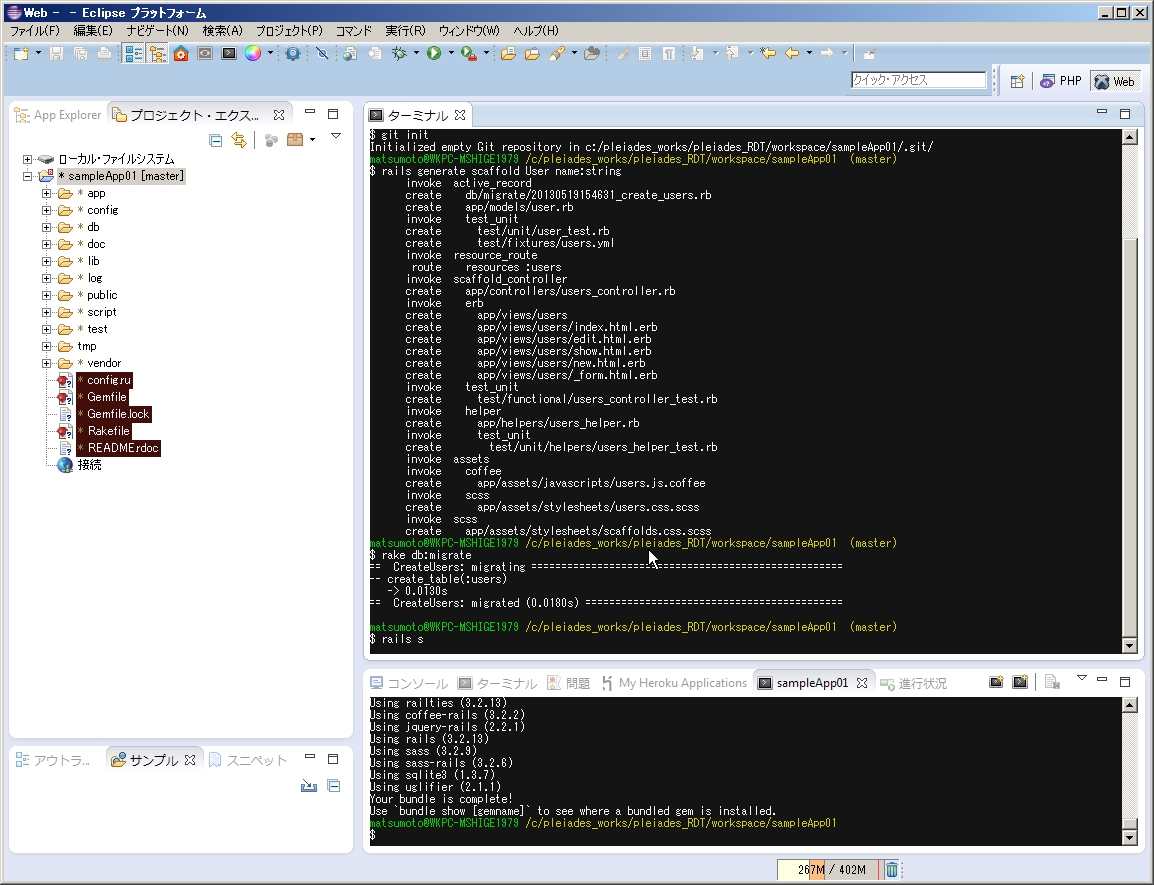Click the yellow Back navigation arrow
The width and height of the screenshot is (1154, 885).
(x=793, y=54)
